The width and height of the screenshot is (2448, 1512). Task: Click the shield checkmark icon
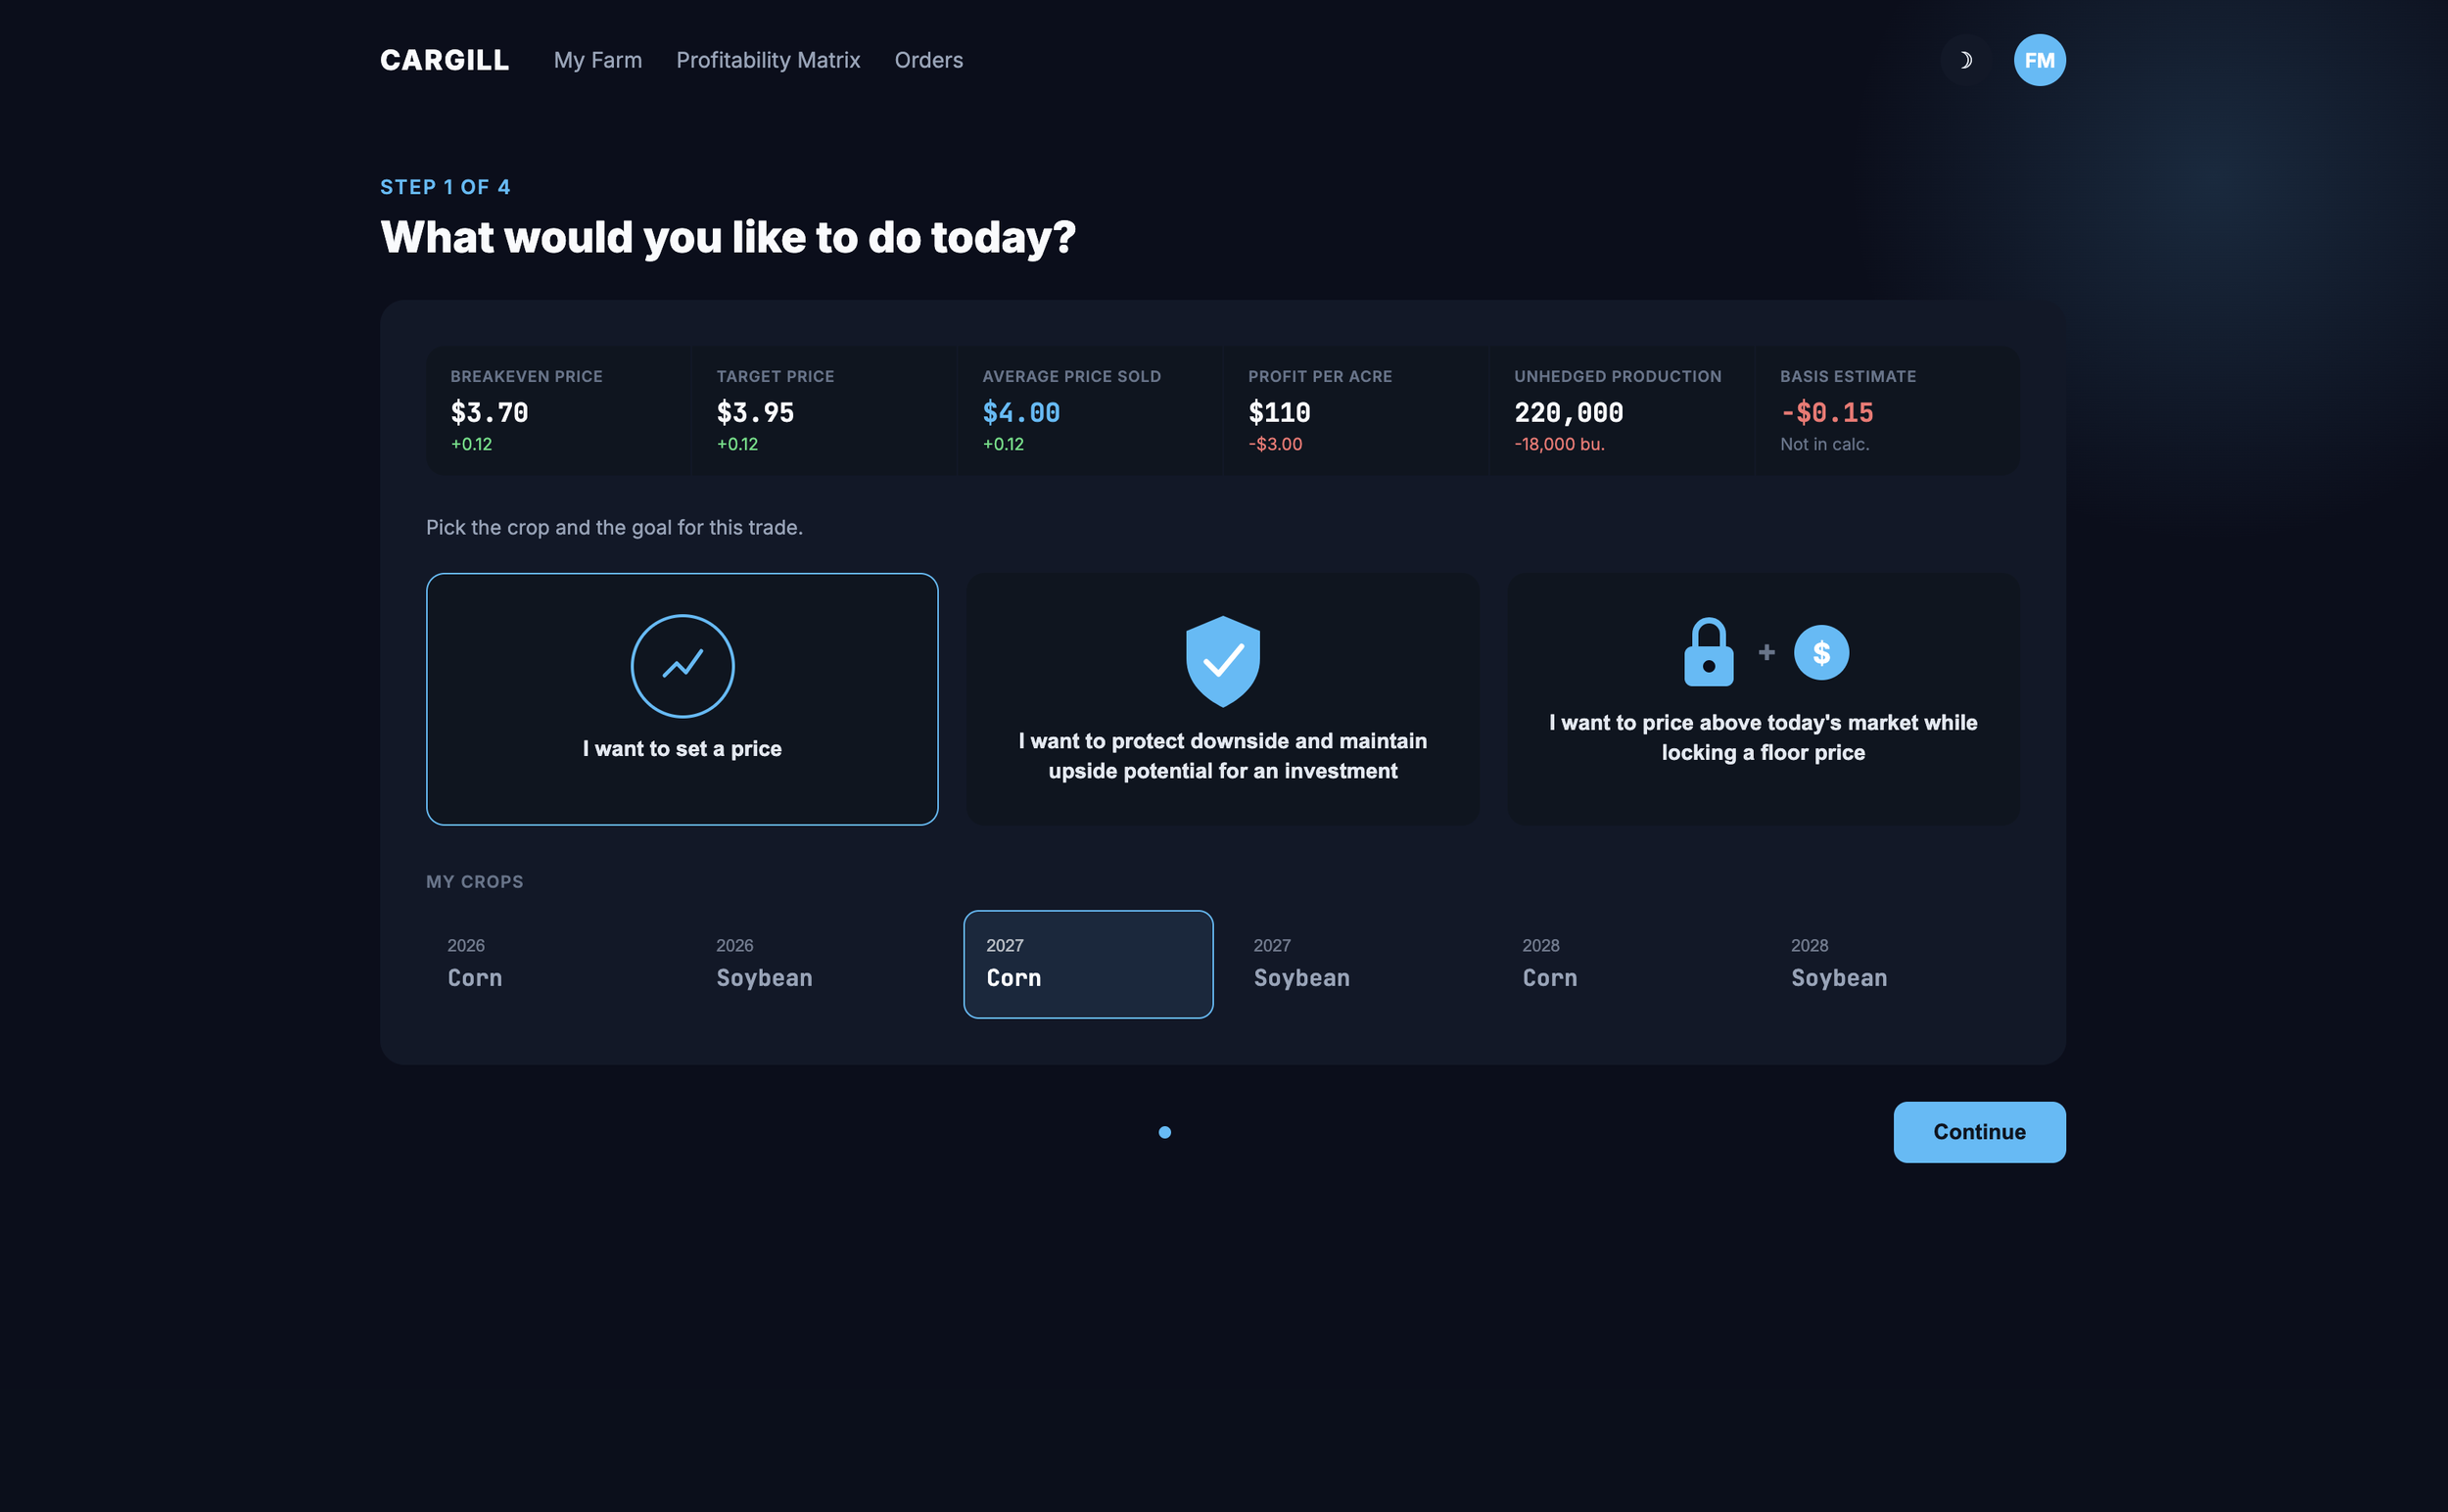pos(1222,661)
